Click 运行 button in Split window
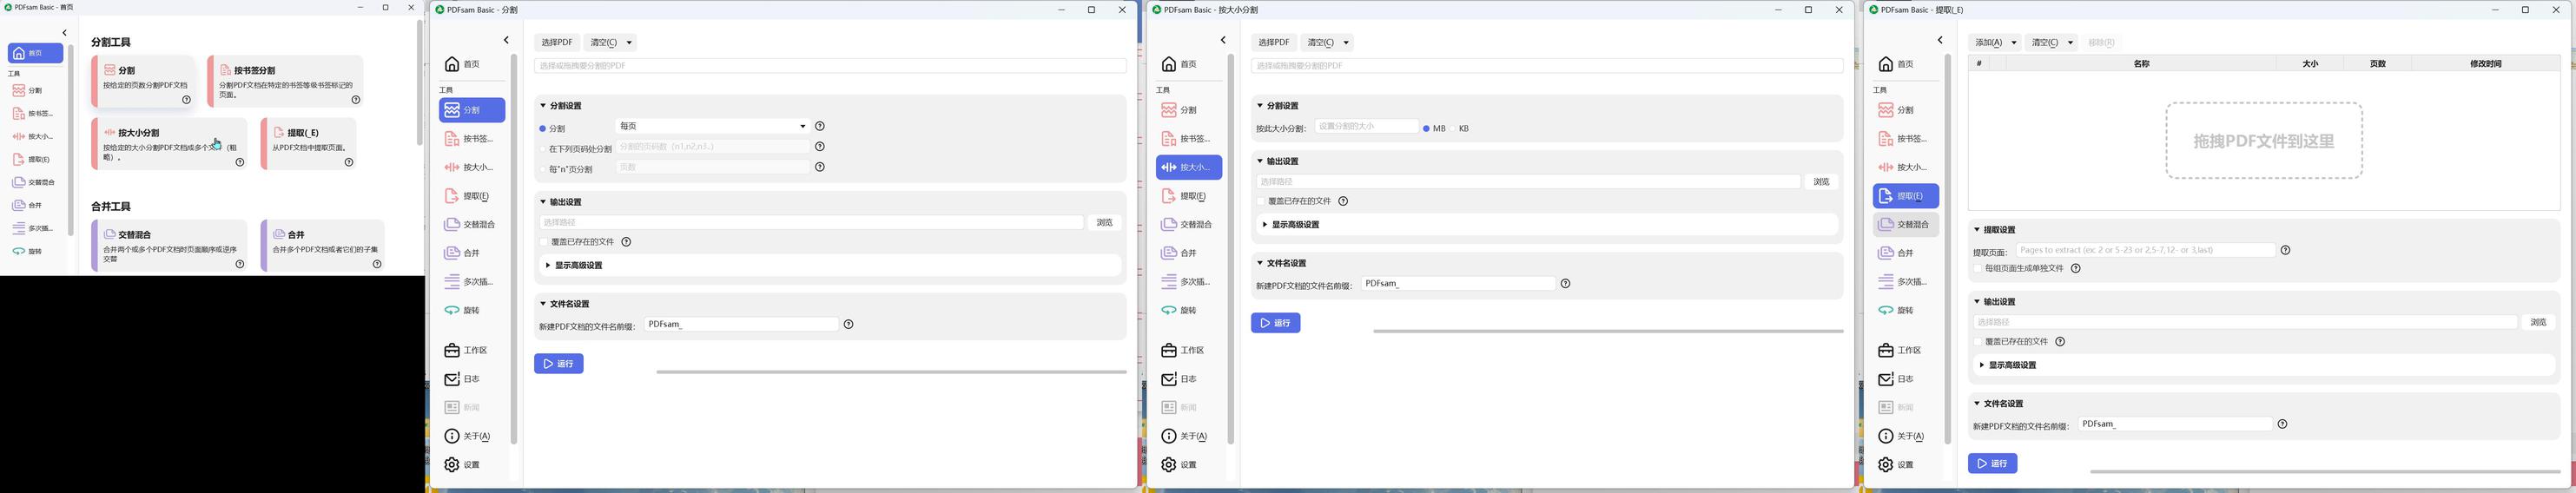The image size is (2576, 493). pos(559,364)
